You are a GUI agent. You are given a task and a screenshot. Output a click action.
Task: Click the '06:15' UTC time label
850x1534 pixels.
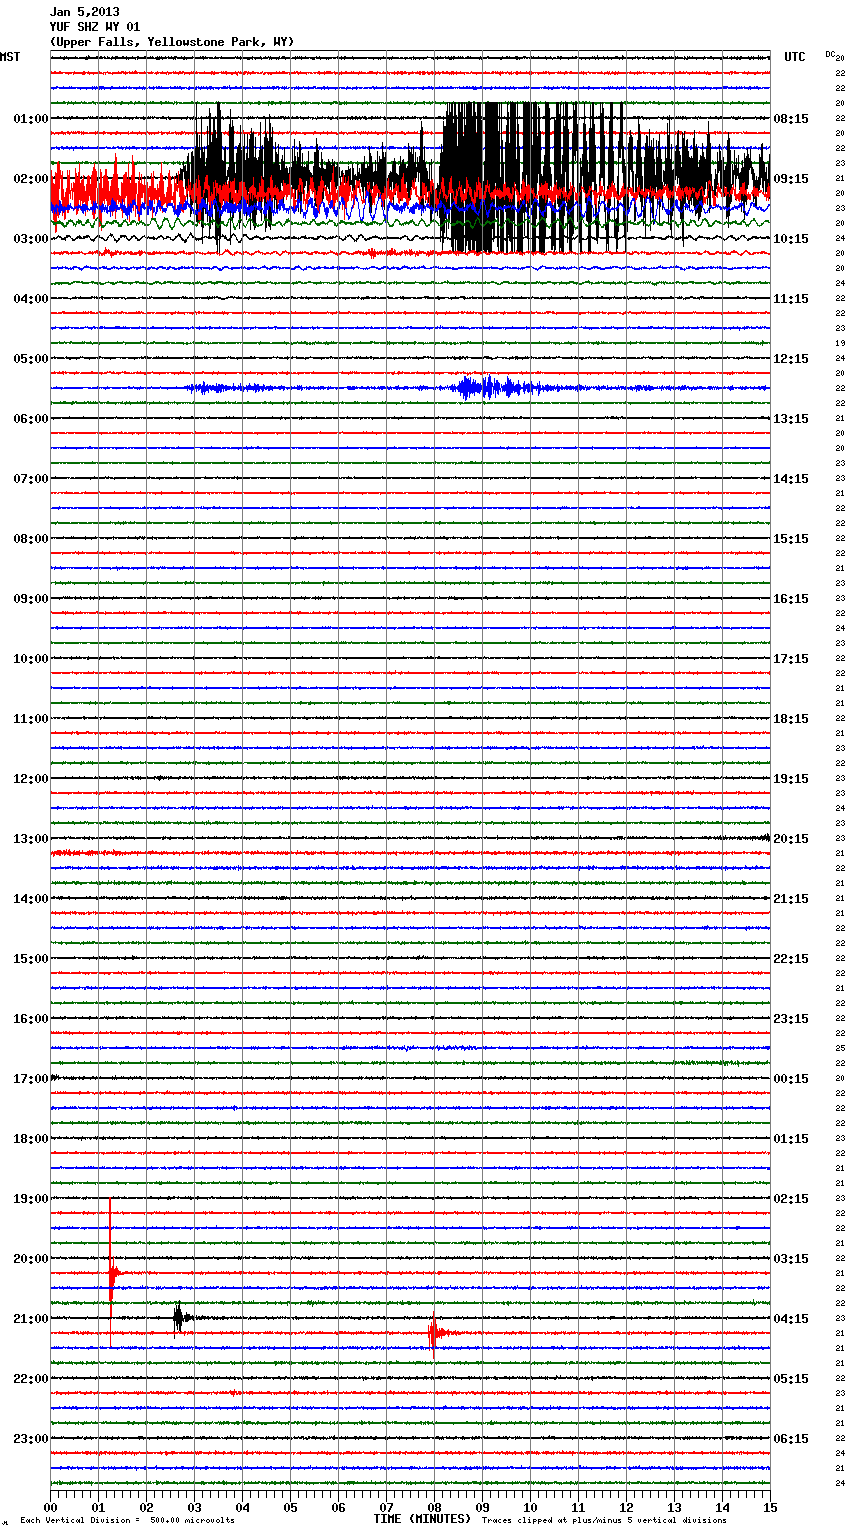click(791, 1439)
